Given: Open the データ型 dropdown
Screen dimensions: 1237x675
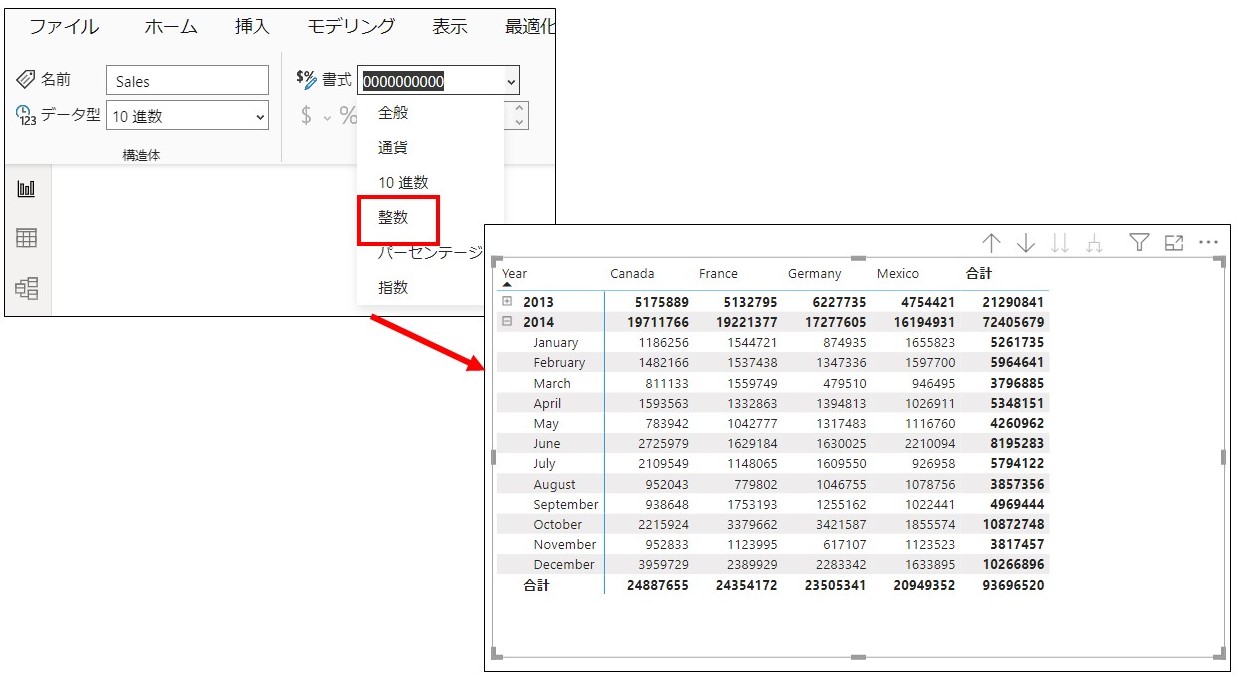Looking at the screenshot, I should pos(187,116).
